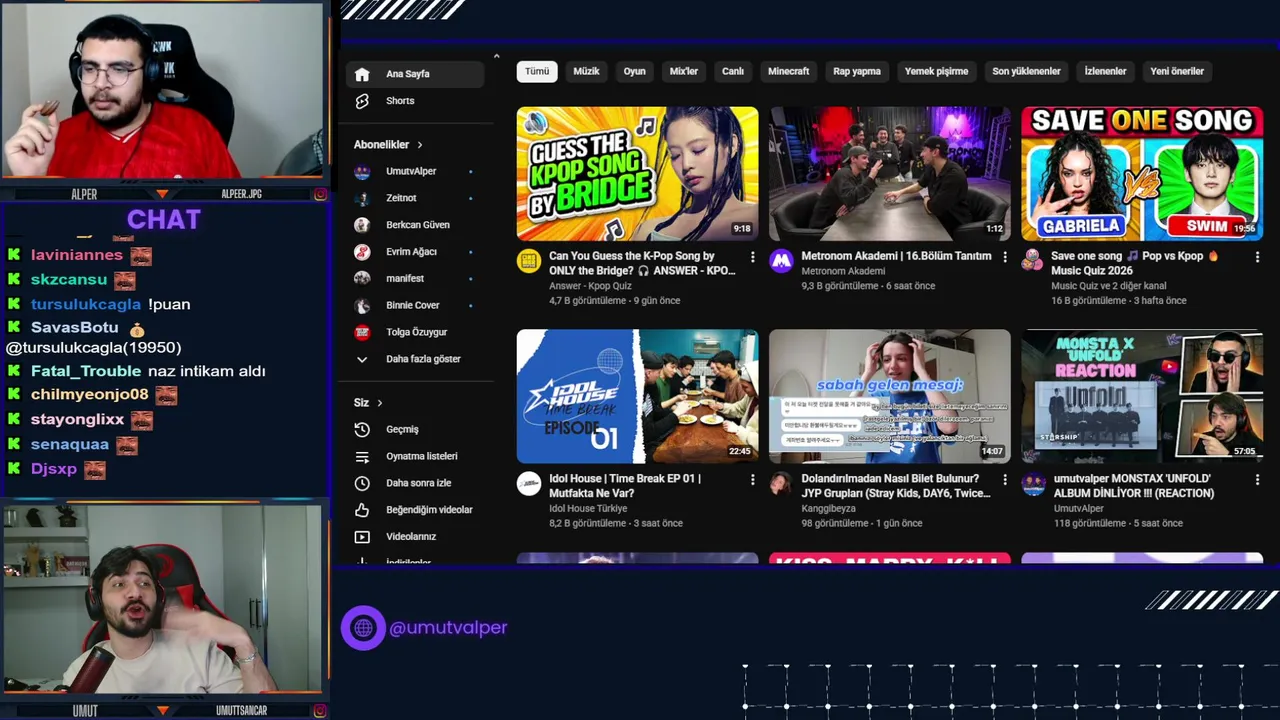Open title 'Save one song Pop vs Kpop'
This screenshot has width=1280, height=720.
(1136, 264)
